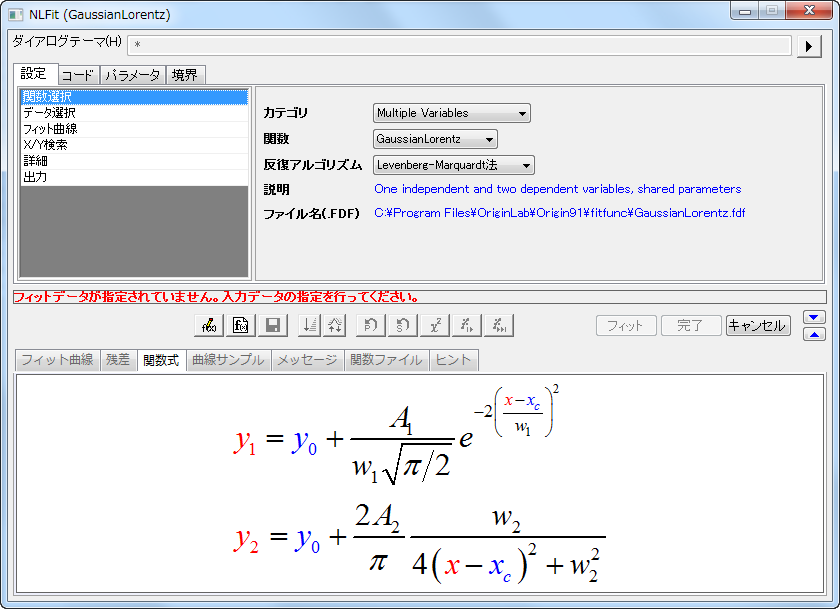Click the save function floppy disk icon
This screenshot has height=609, width=840.
273,325
